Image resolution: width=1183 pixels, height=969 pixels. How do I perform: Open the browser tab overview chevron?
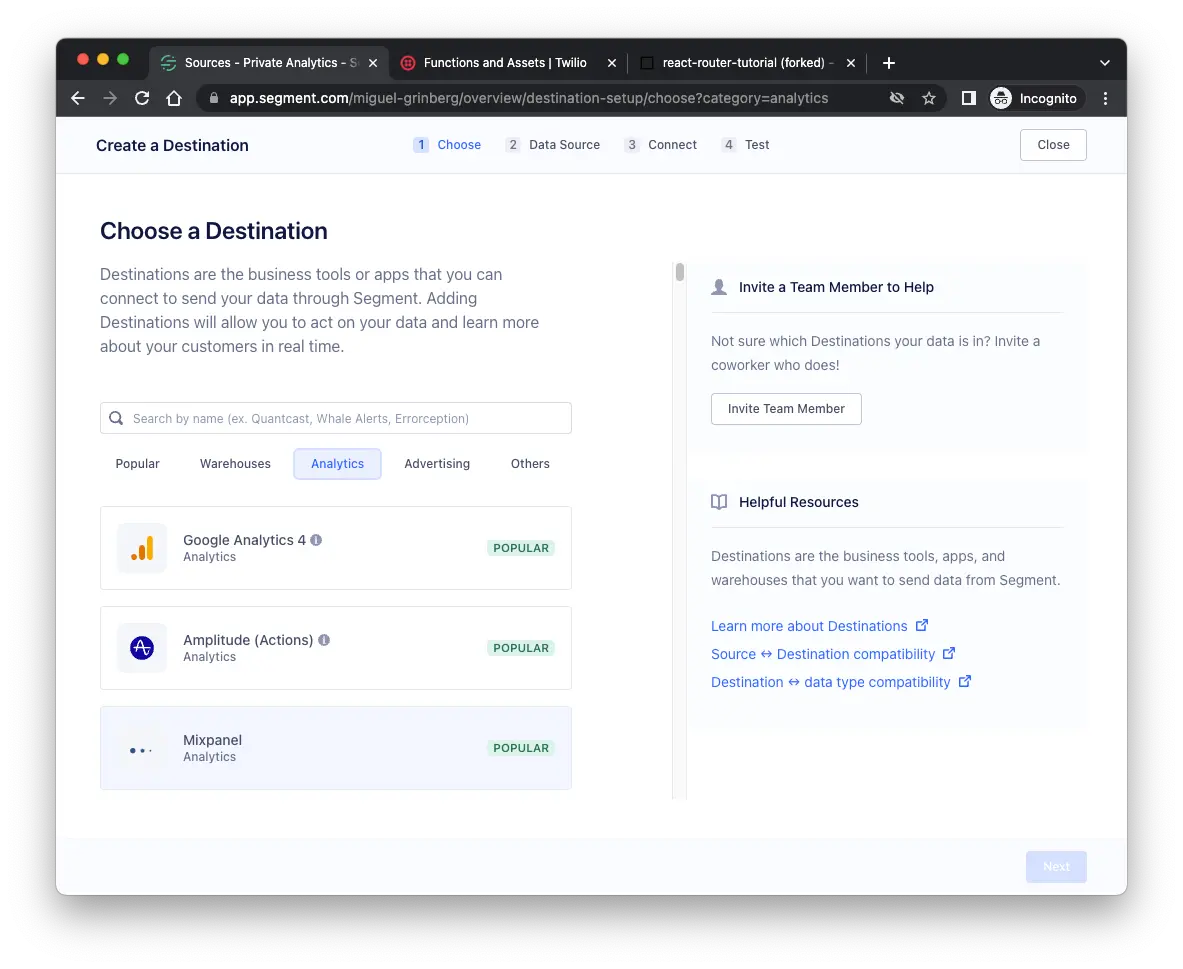point(1104,62)
